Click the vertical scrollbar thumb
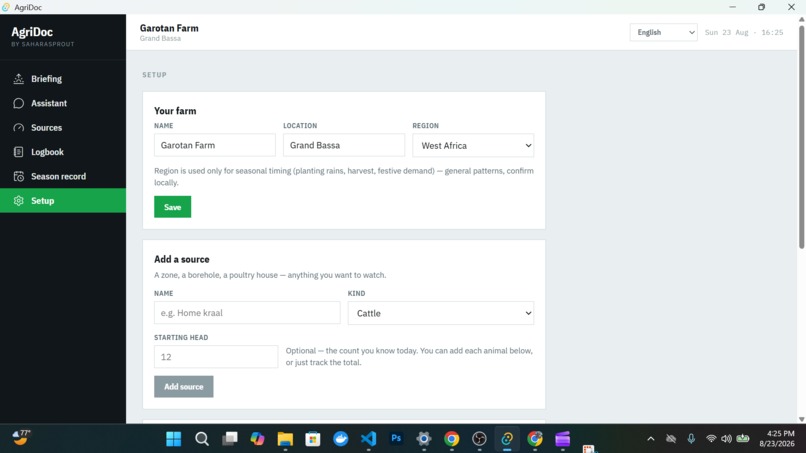The image size is (806, 453). [x=801, y=136]
